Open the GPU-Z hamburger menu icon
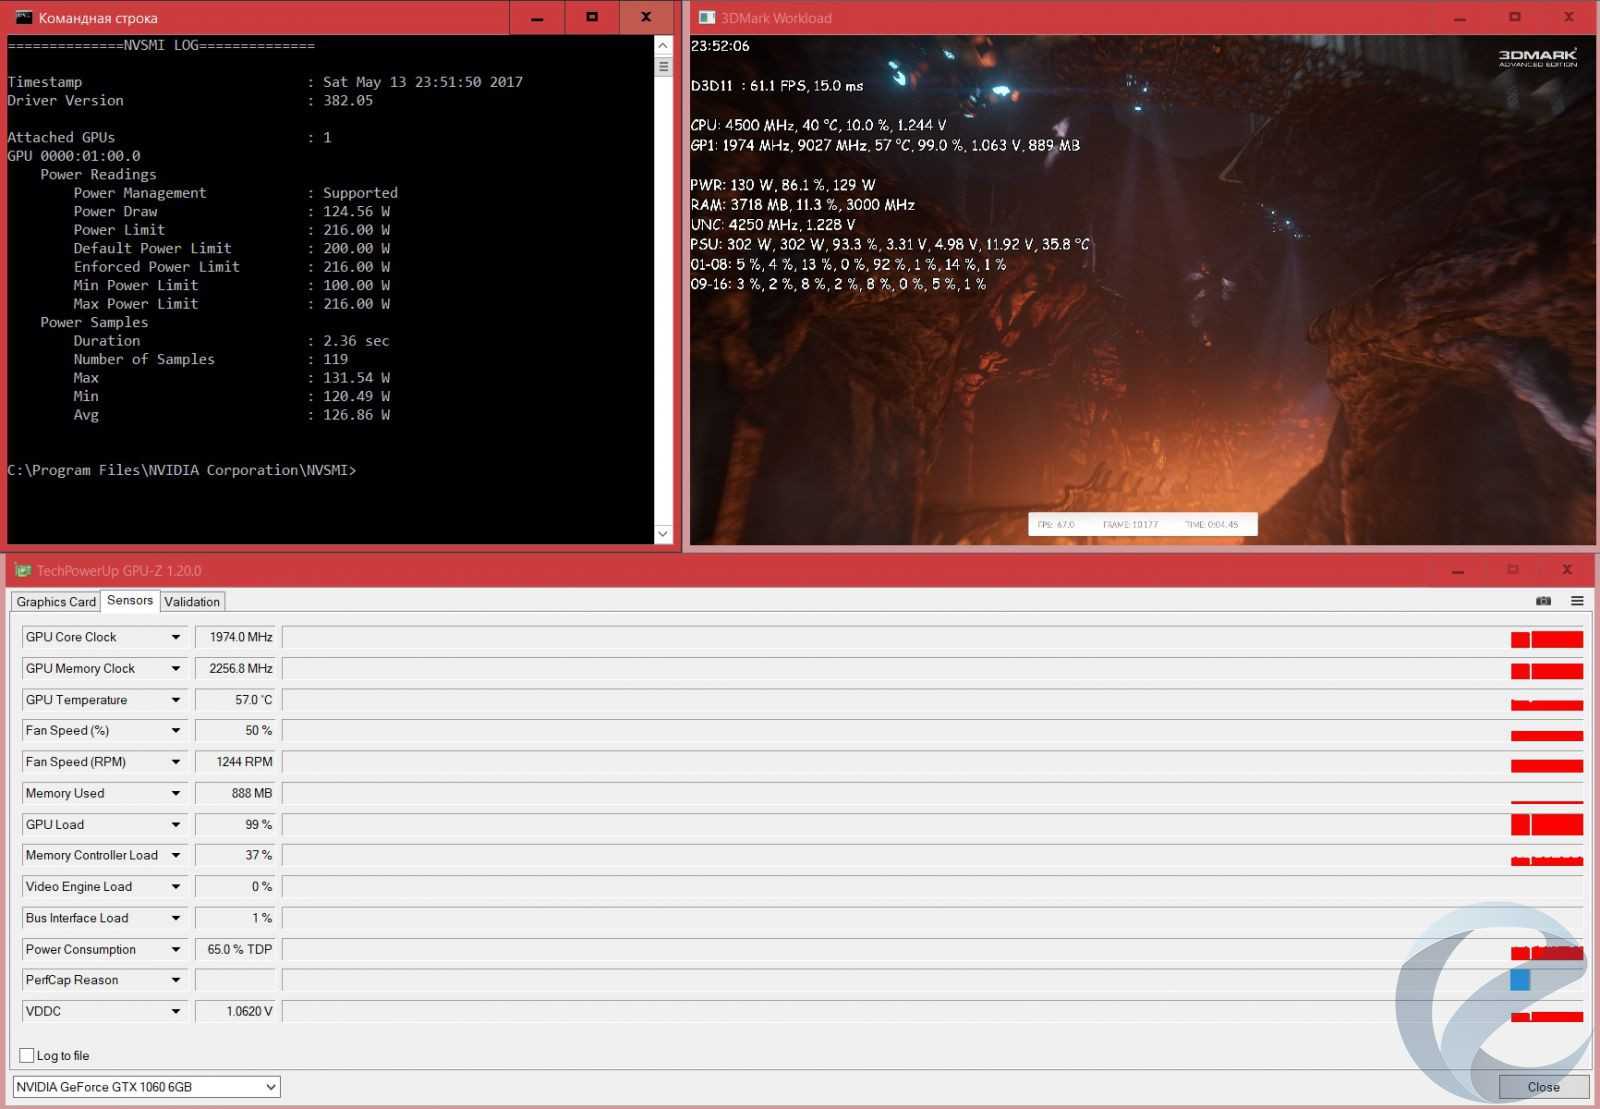The height and width of the screenshot is (1109, 1600). pyautogui.click(x=1577, y=601)
